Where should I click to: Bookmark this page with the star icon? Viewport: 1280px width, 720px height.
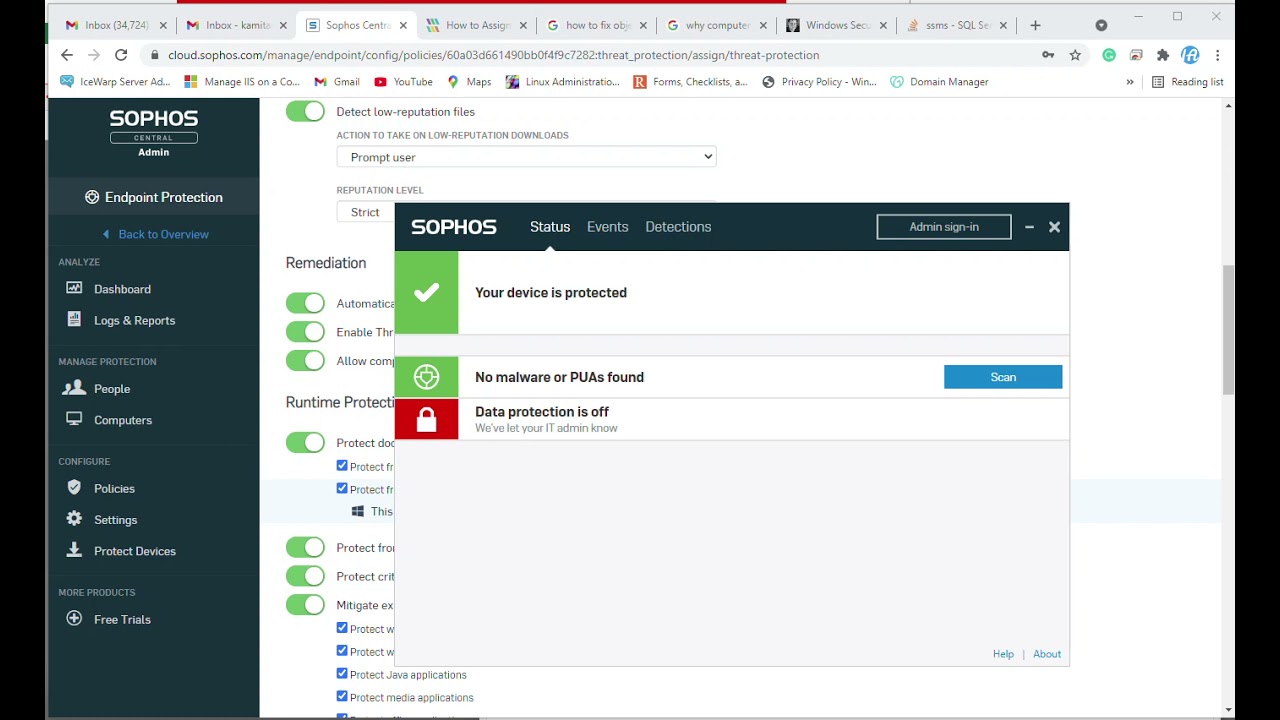click(1075, 55)
